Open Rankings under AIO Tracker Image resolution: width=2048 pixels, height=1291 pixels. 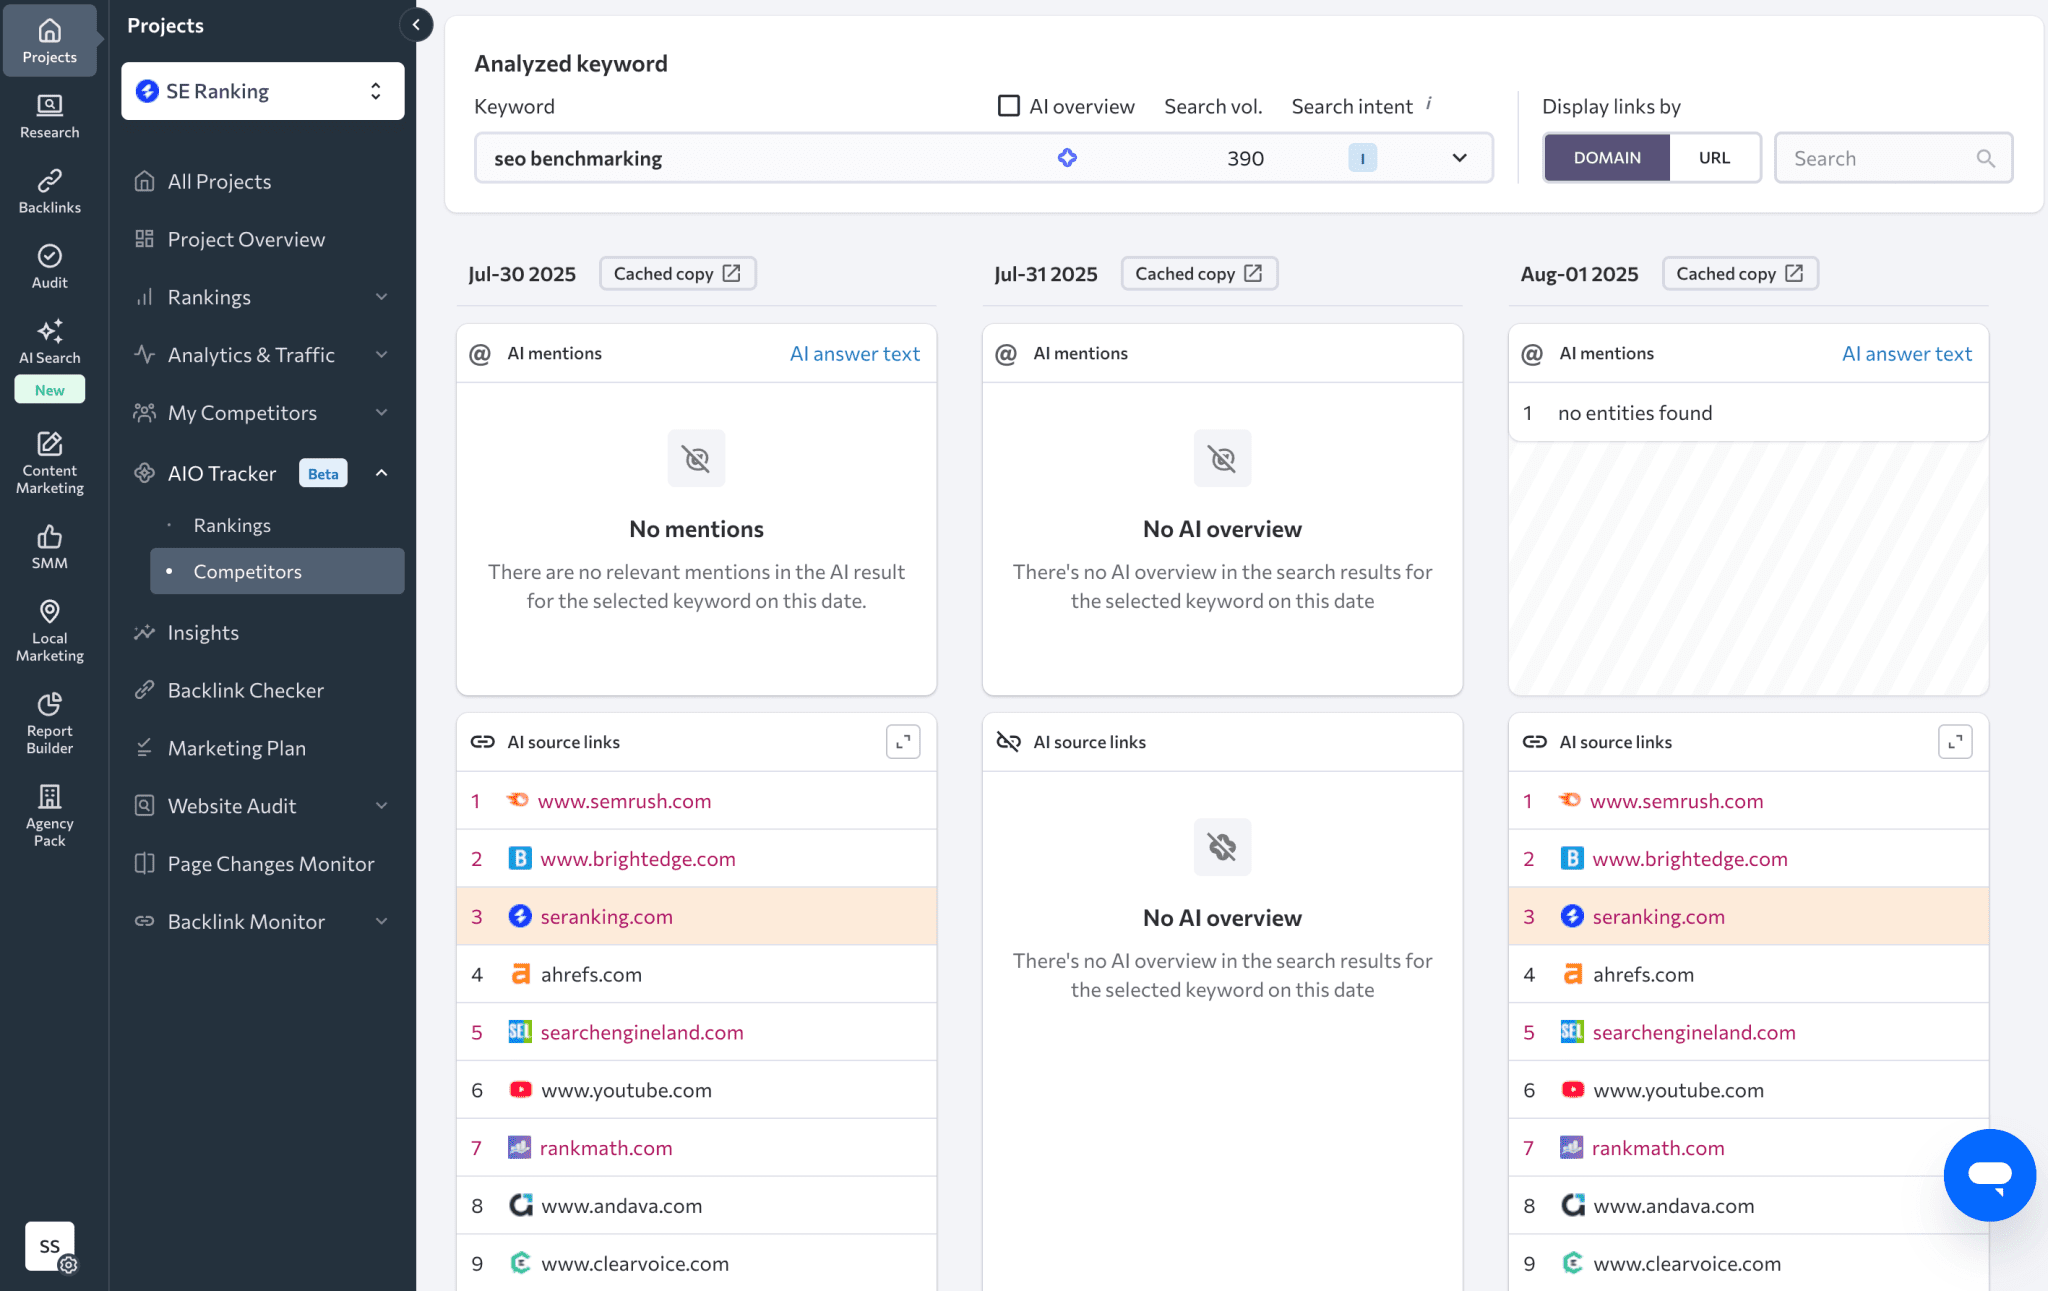[x=232, y=525]
